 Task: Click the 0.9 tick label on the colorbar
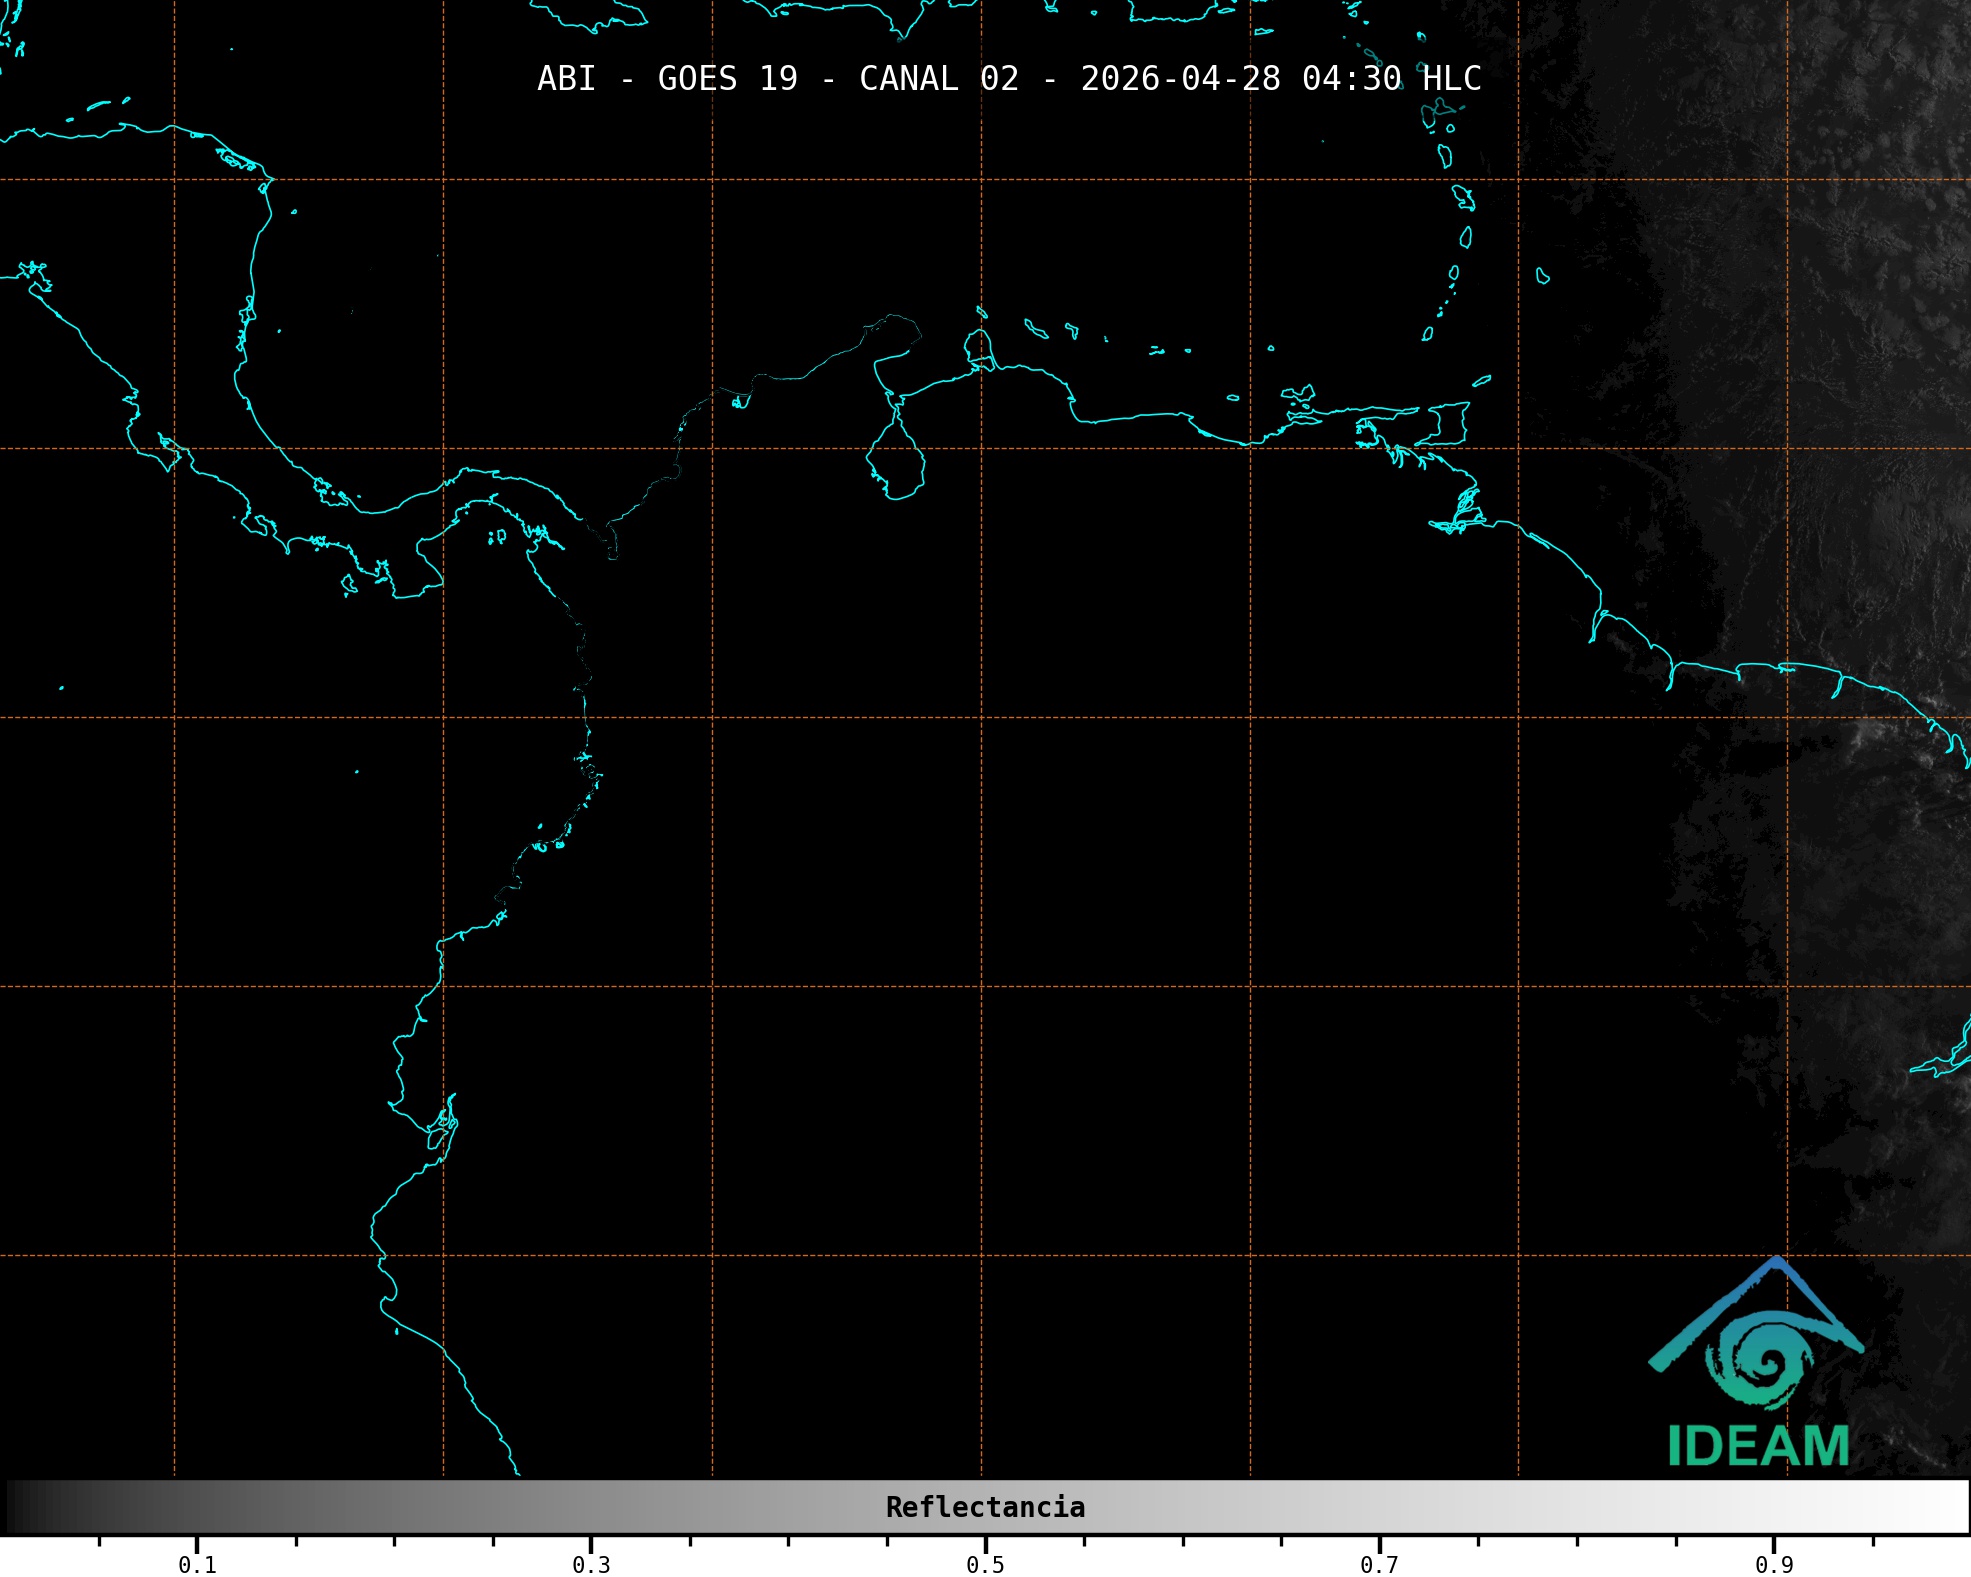click(x=1774, y=1564)
